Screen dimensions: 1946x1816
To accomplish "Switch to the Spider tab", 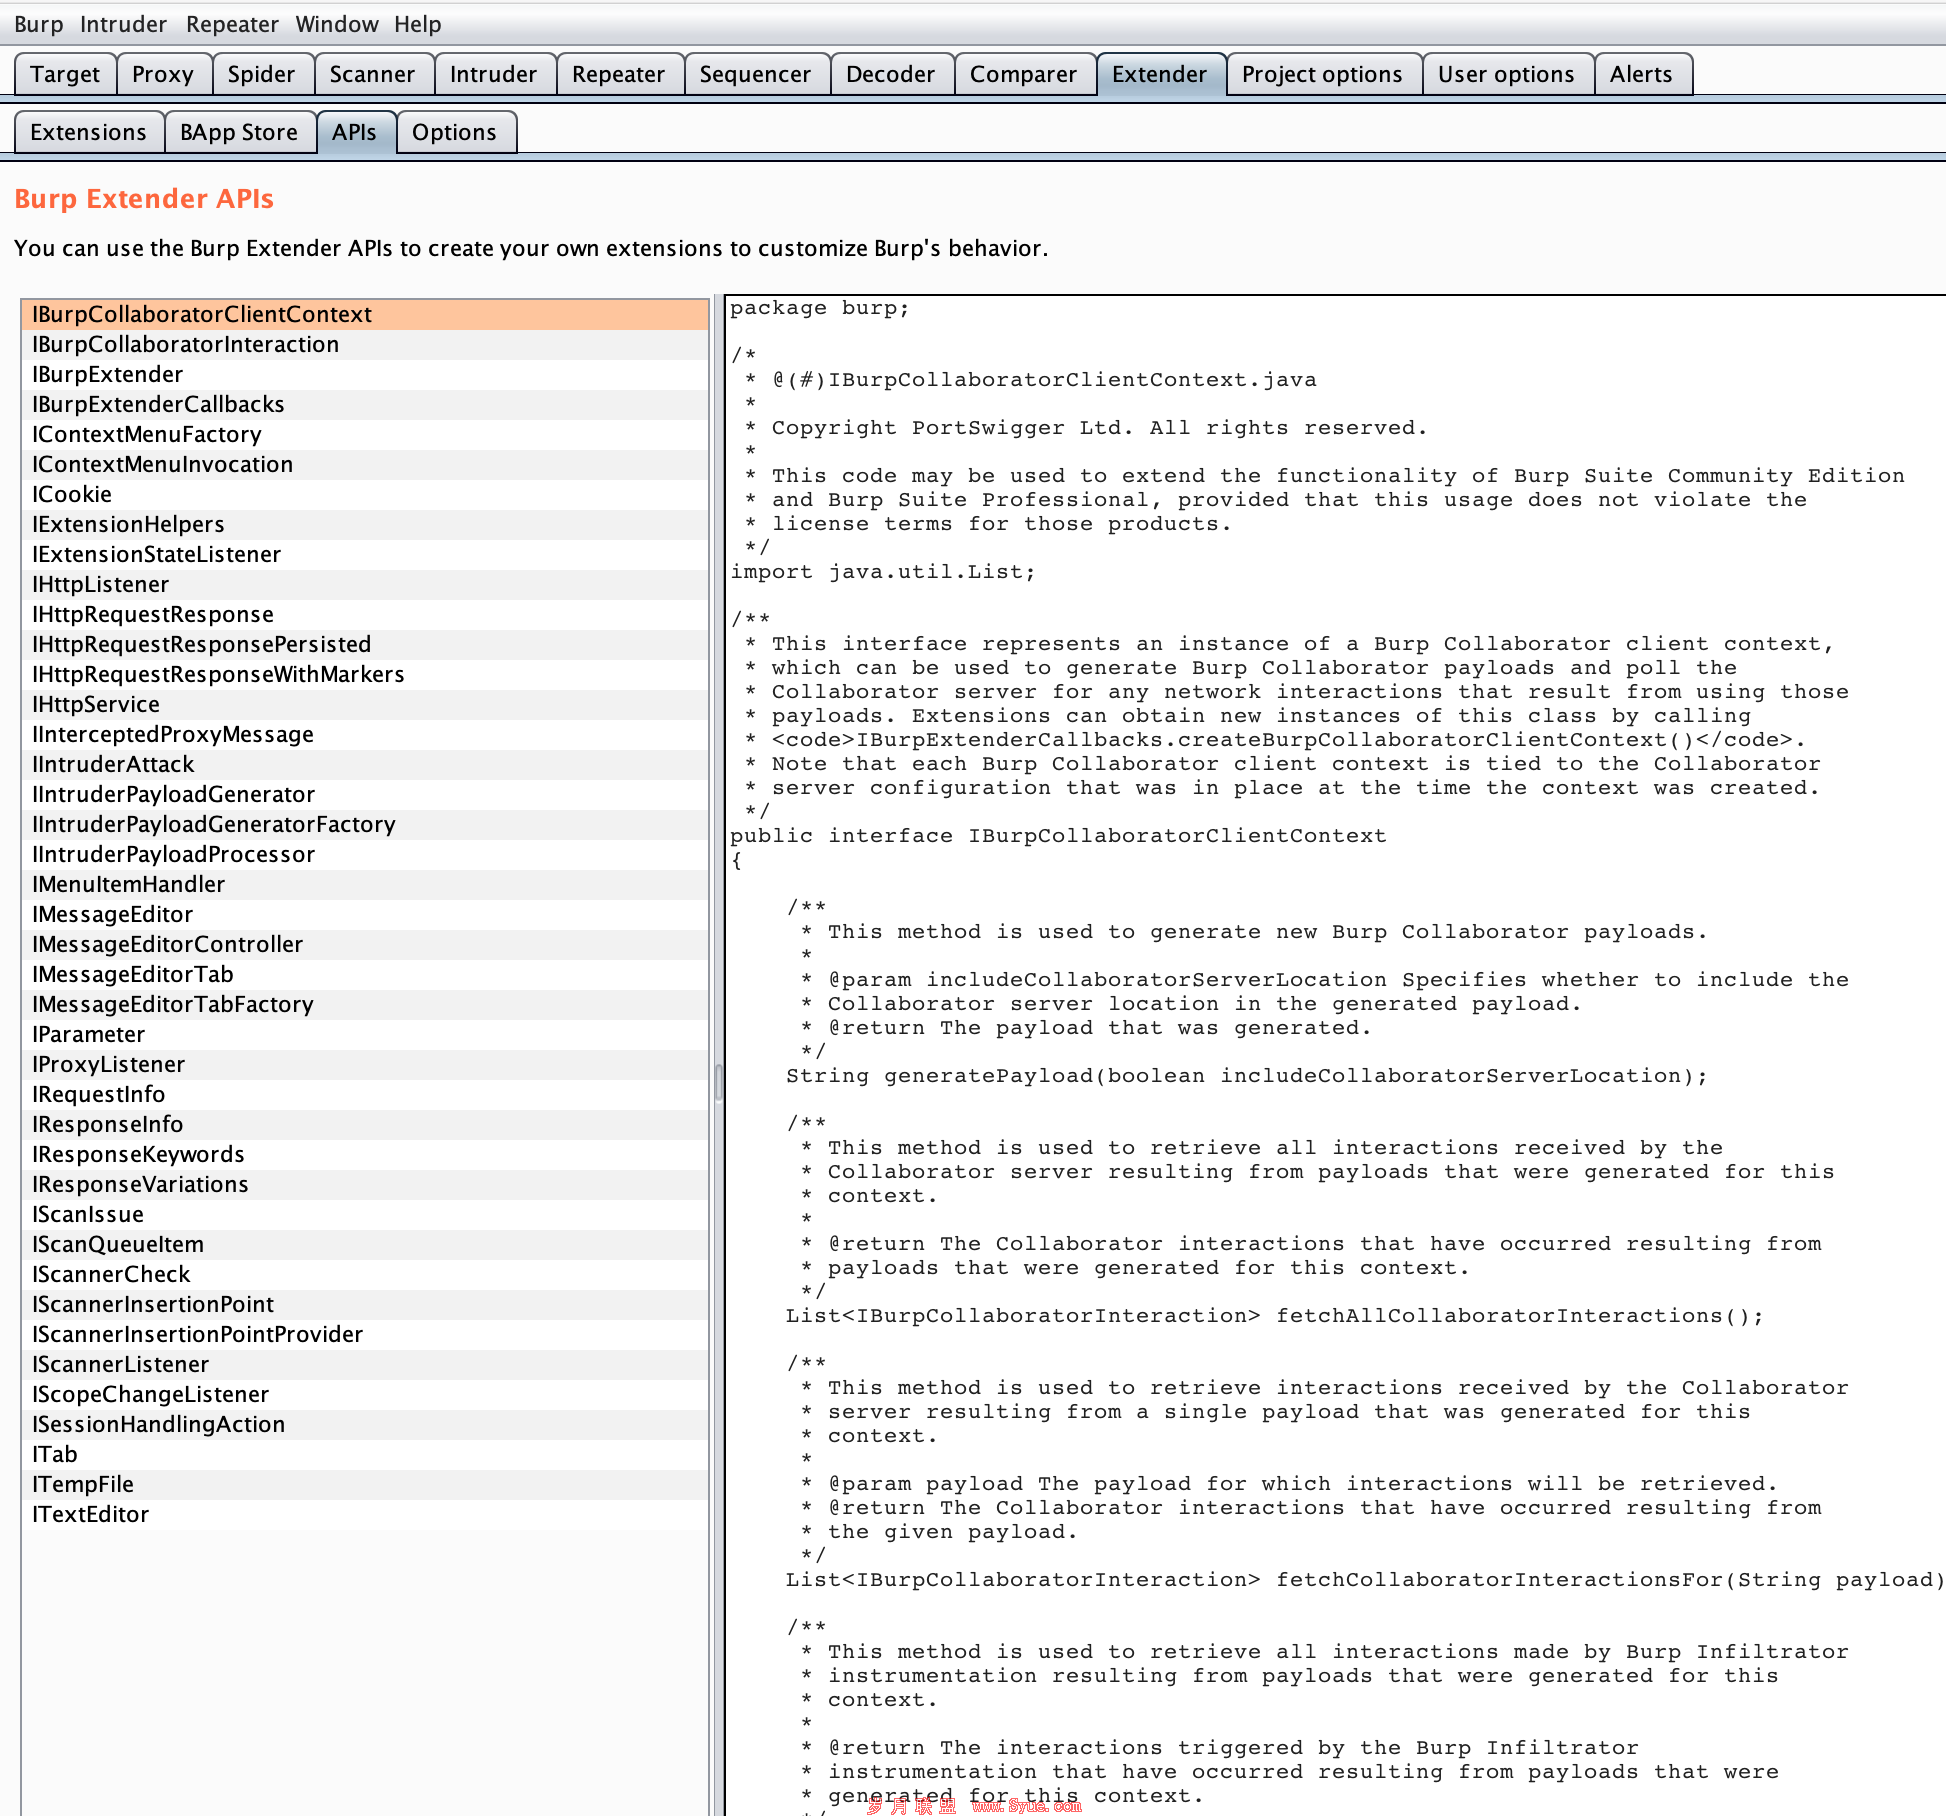I will coord(261,74).
